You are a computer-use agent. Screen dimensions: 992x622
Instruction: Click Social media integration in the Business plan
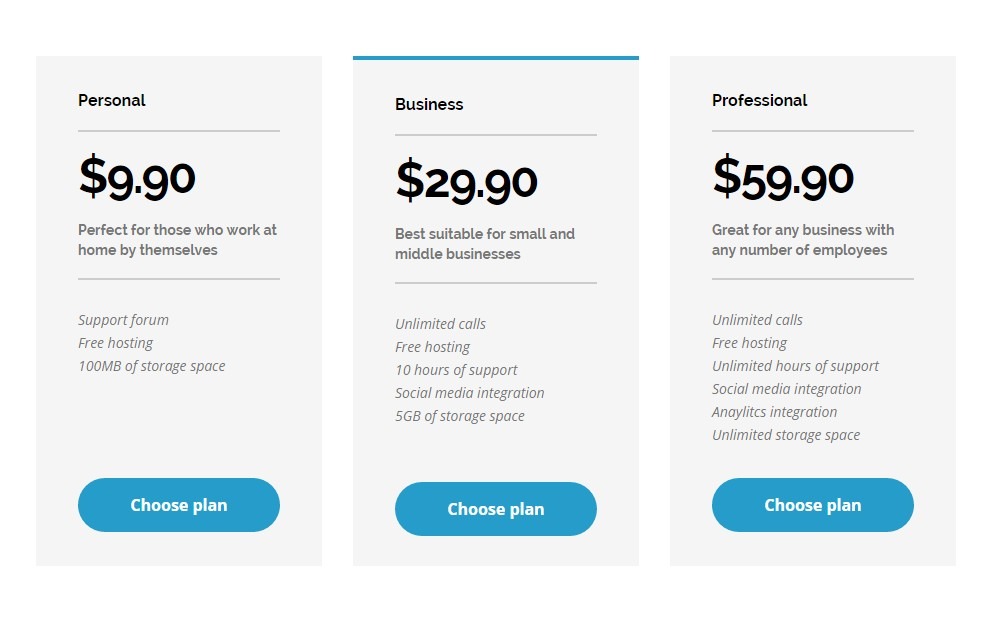click(470, 393)
